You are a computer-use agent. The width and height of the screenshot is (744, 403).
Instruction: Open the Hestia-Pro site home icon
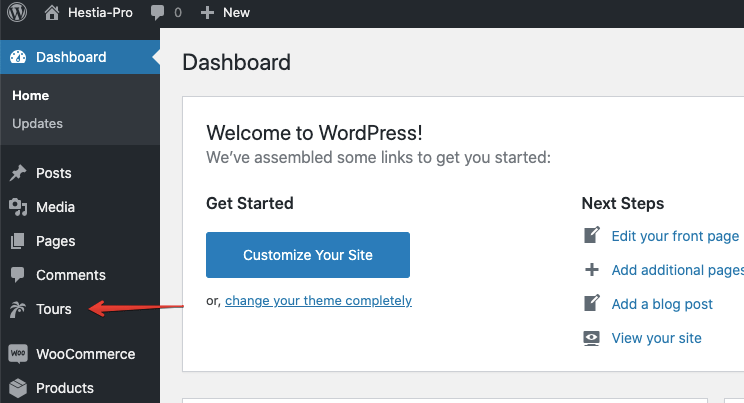click(52, 13)
